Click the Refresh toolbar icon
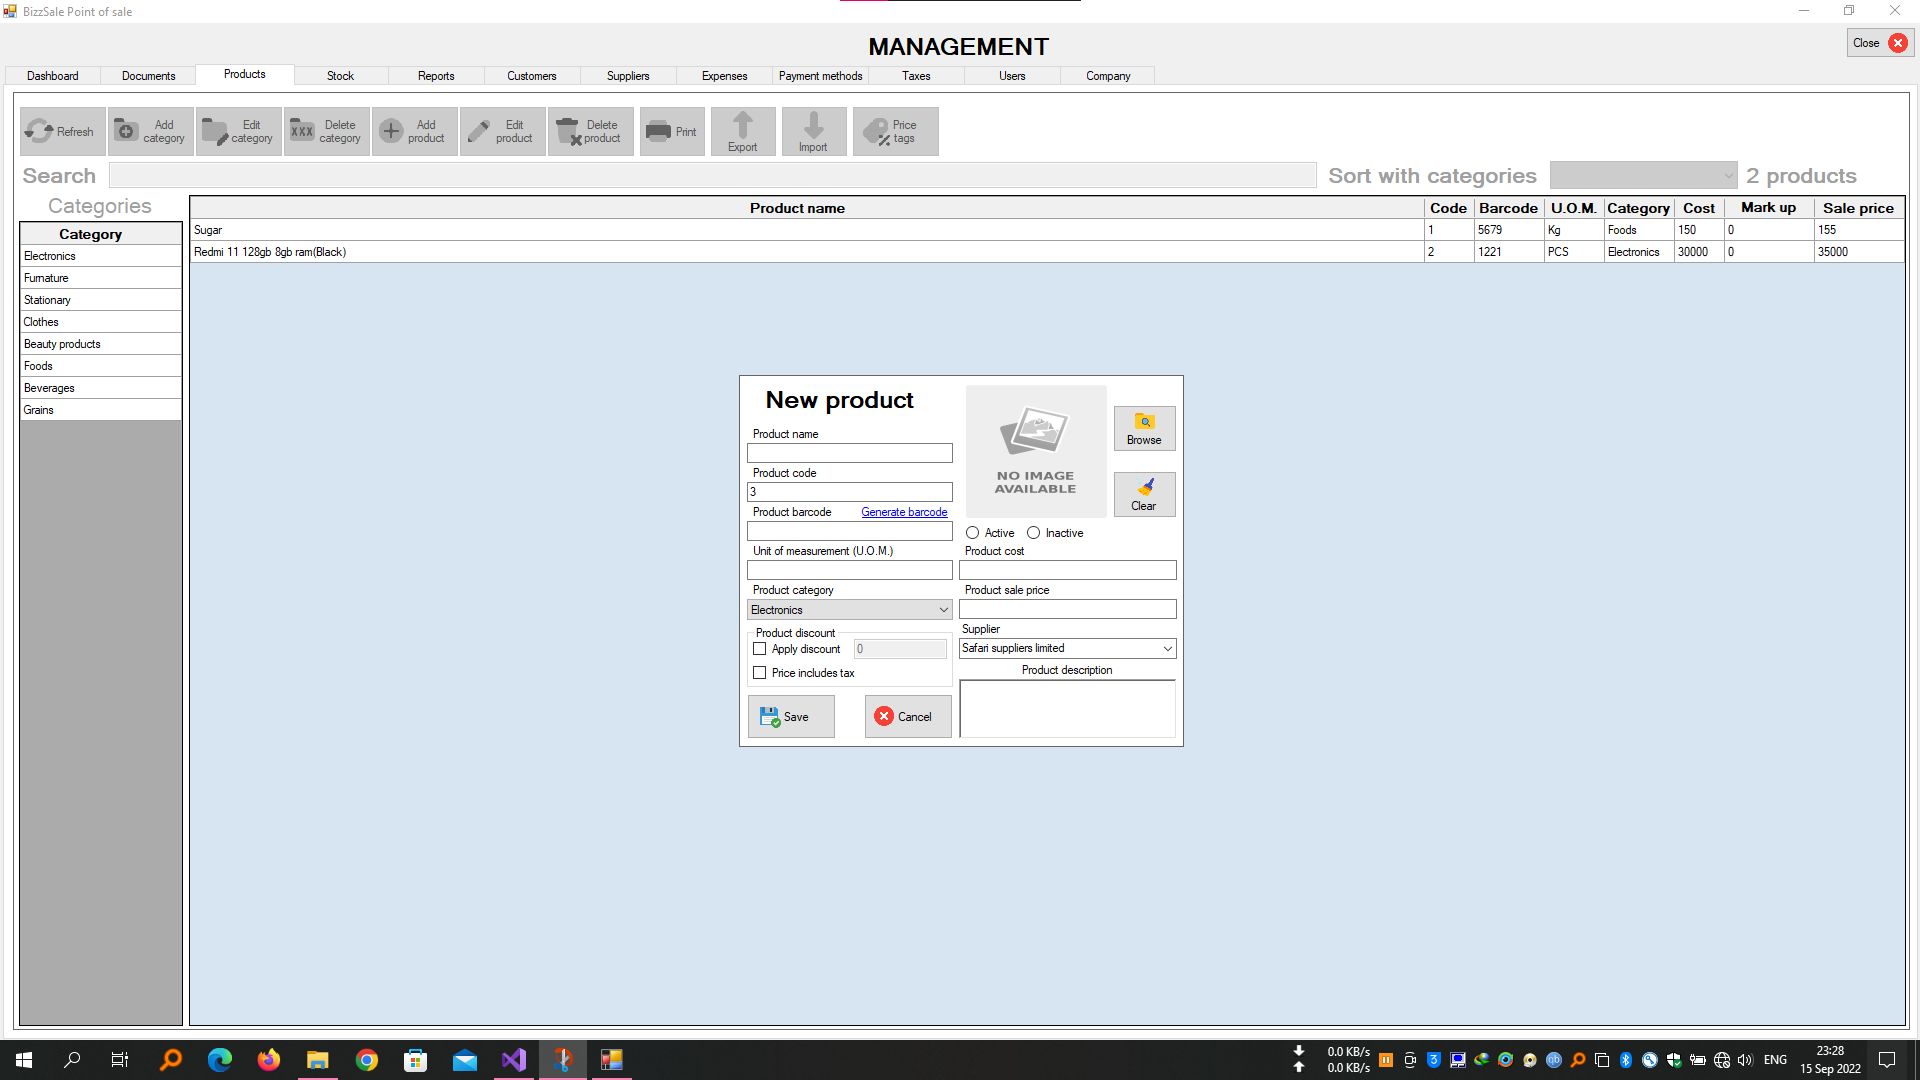Image resolution: width=1920 pixels, height=1080 pixels. [40, 131]
